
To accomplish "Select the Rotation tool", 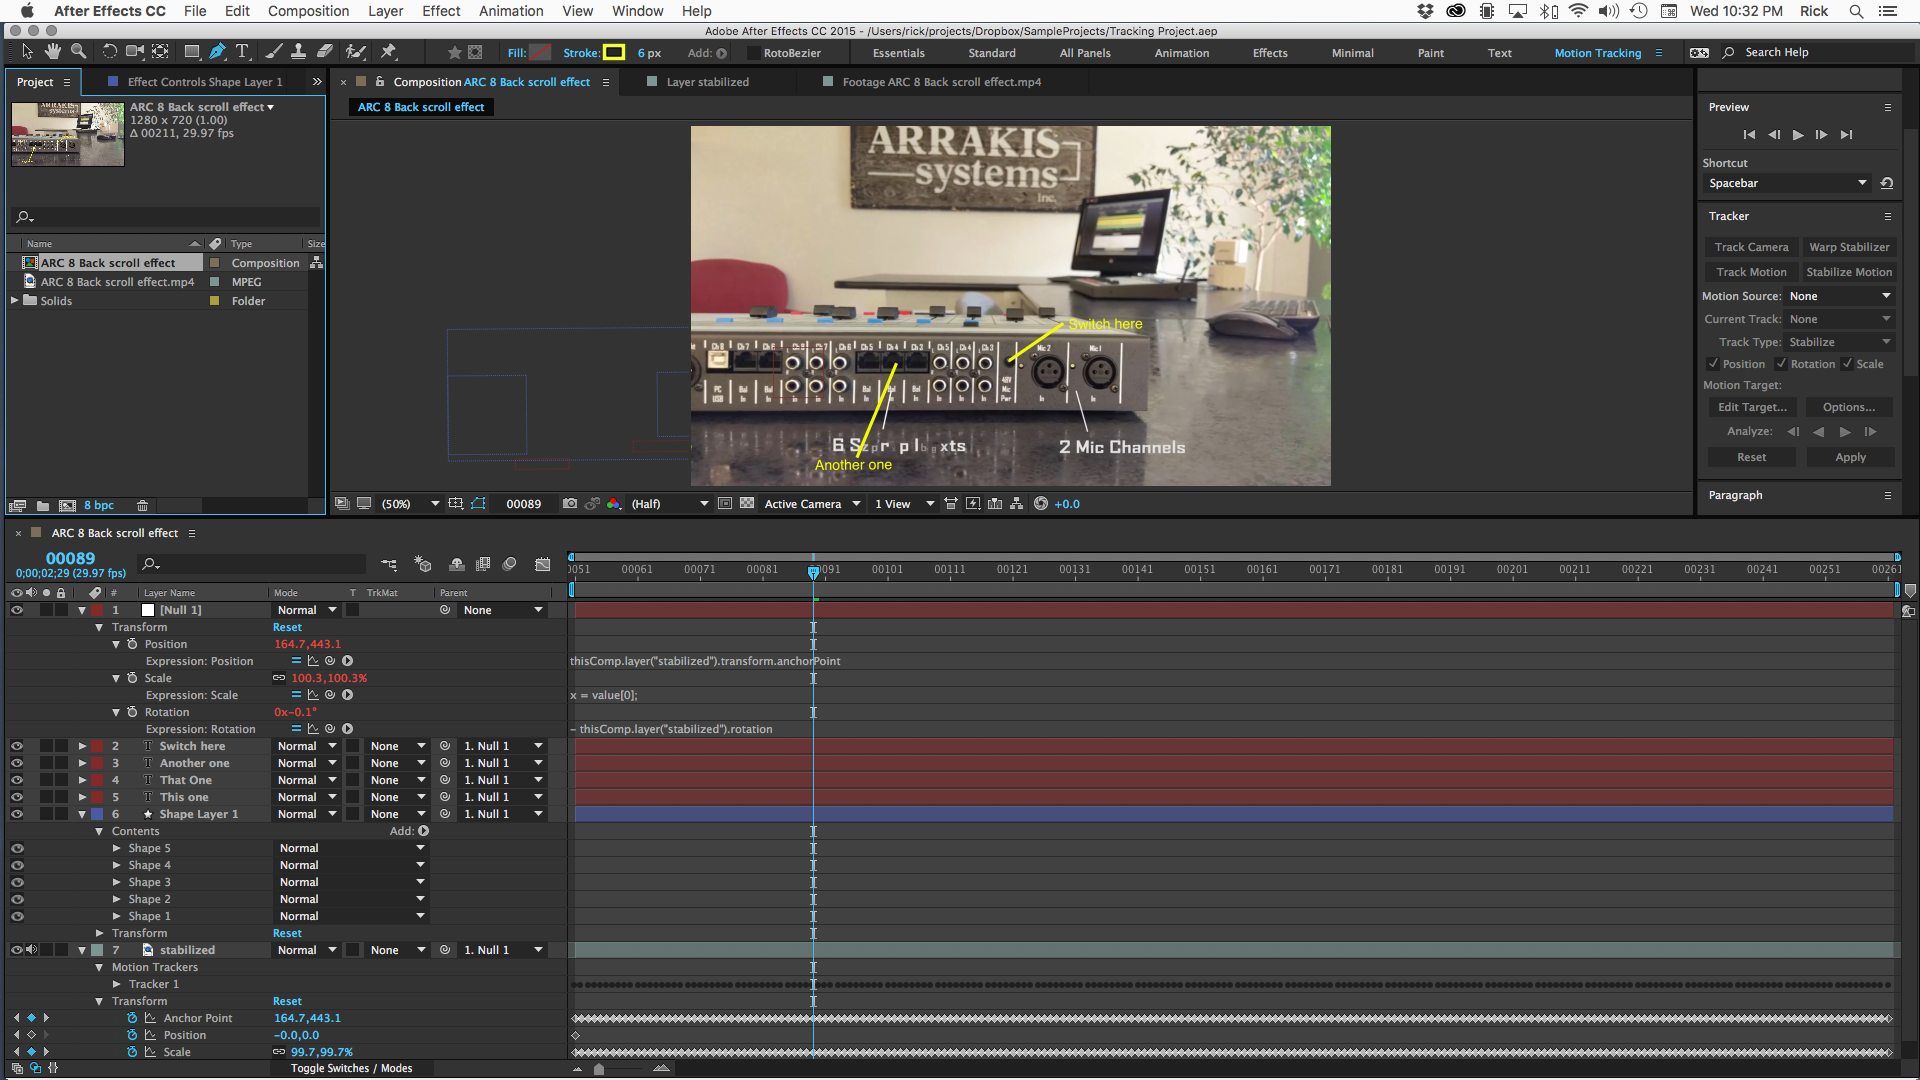I will pos(110,52).
